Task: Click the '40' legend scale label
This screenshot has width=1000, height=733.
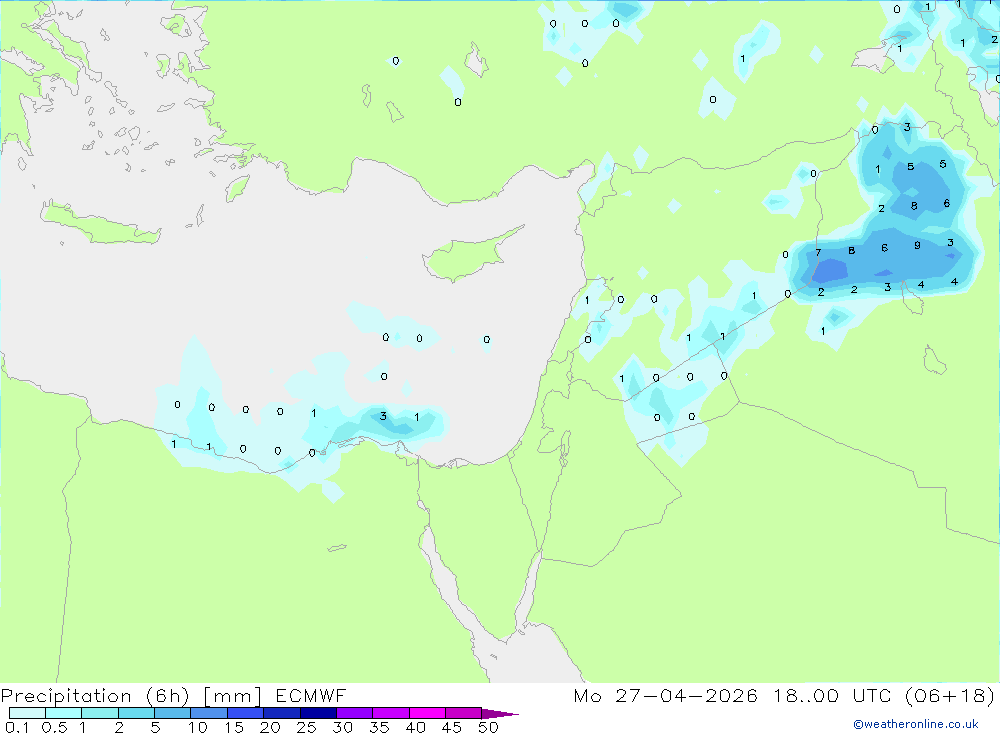Action: coord(415,727)
